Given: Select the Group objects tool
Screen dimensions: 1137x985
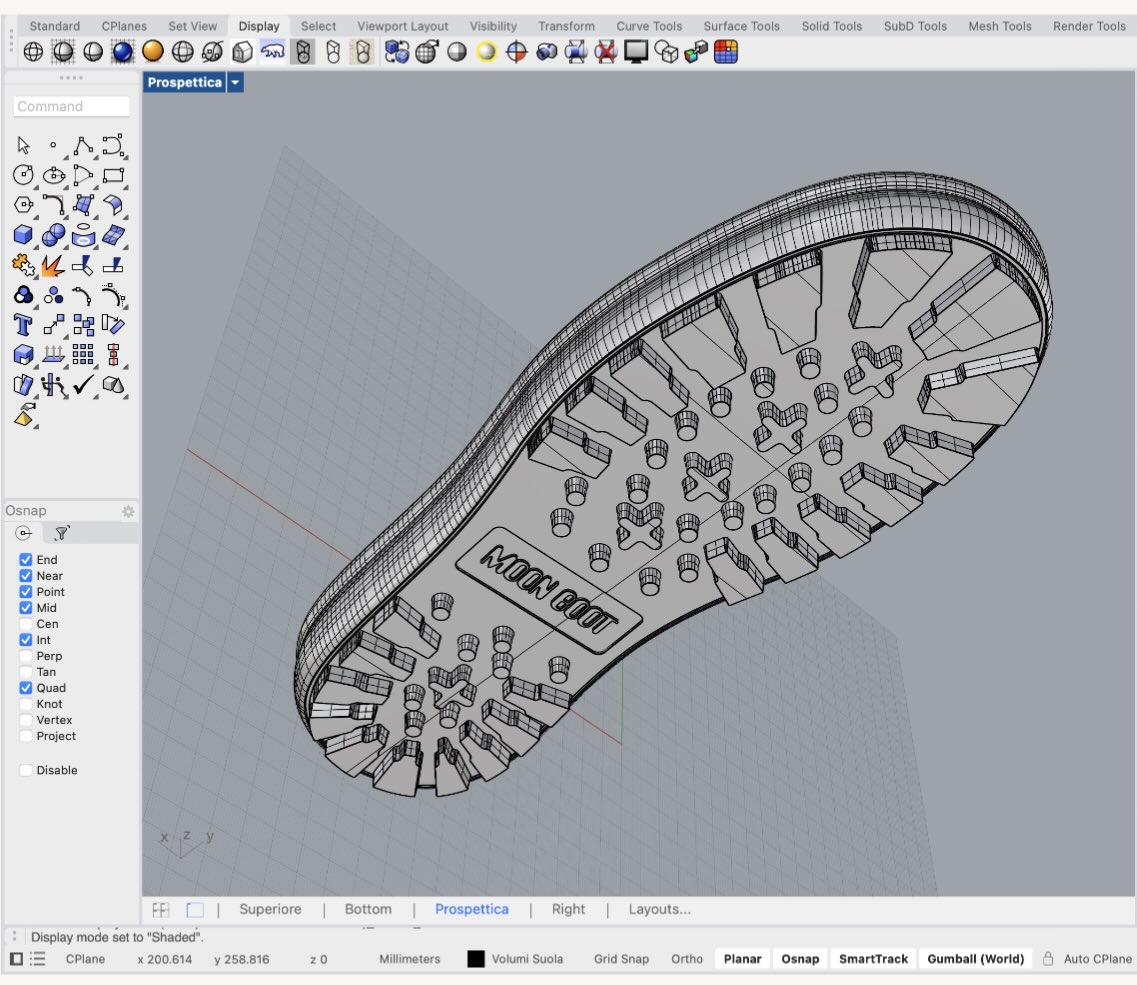Looking at the screenshot, I should click(23, 294).
